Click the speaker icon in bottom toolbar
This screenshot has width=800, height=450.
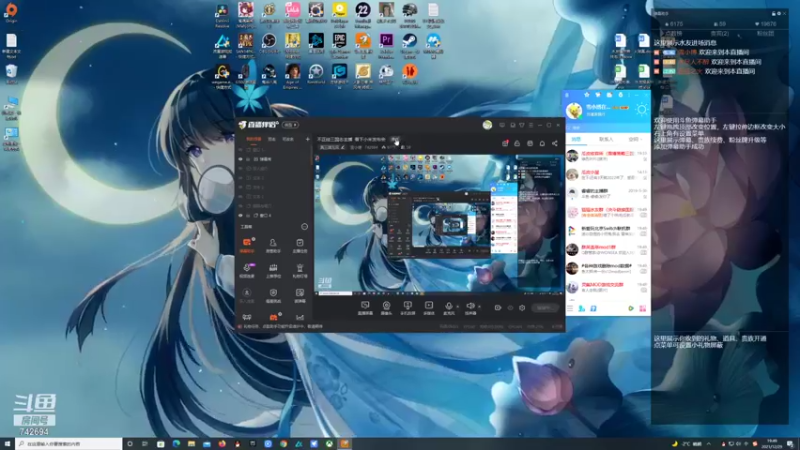[x=470, y=307]
